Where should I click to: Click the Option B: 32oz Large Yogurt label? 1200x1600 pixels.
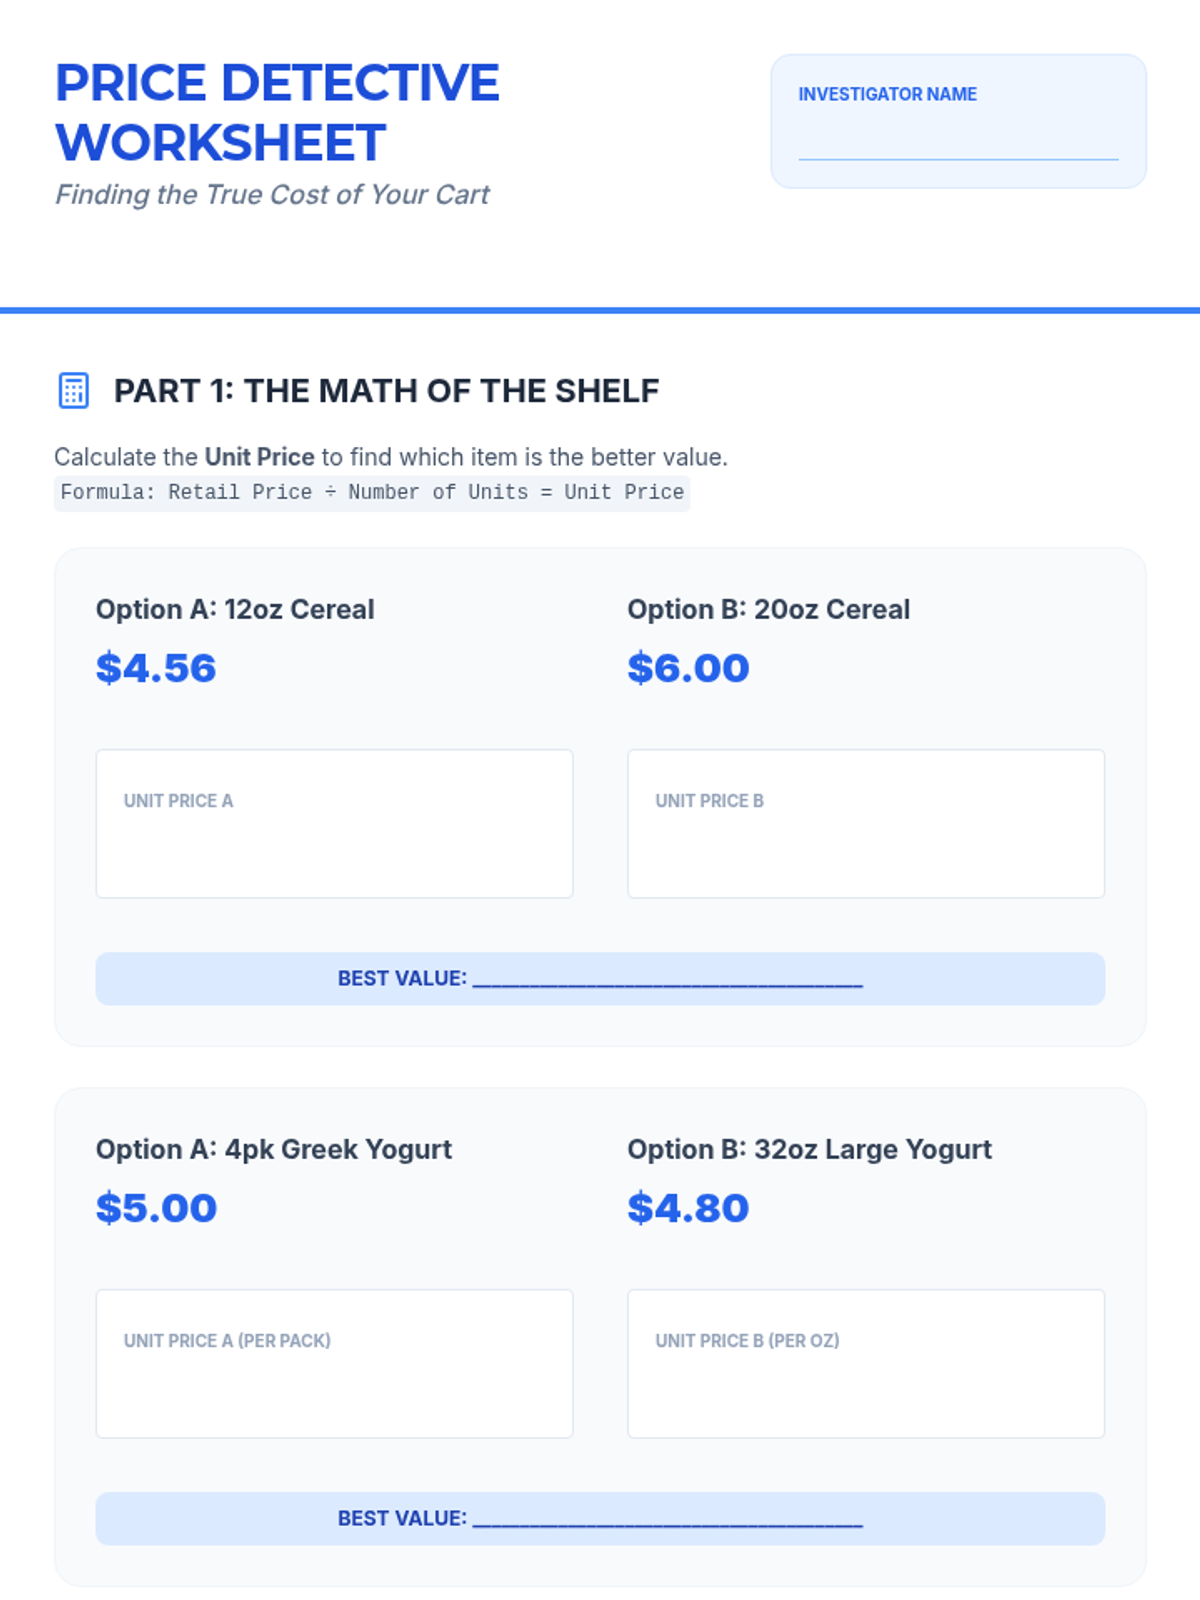coord(809,1149)
